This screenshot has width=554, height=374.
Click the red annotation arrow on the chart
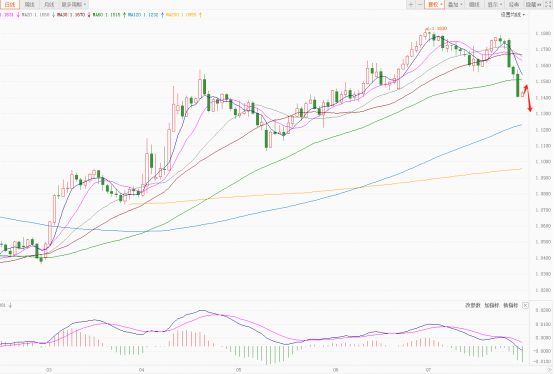coord(528,98)
